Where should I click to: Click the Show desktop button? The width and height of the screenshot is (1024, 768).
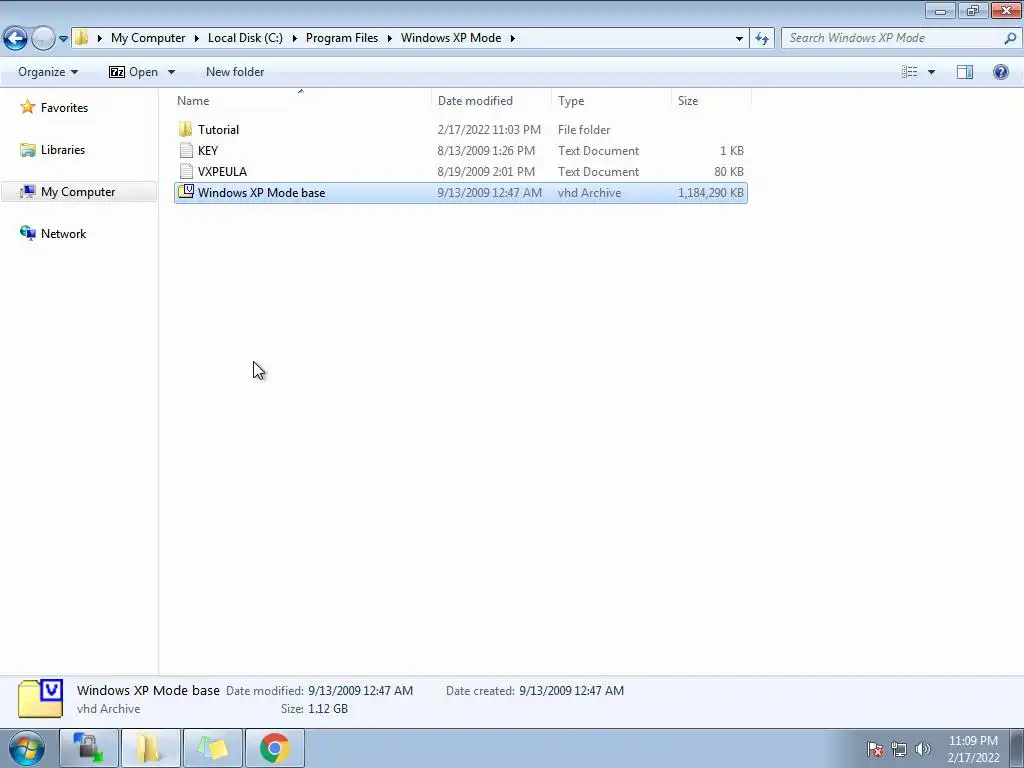point(1016,748)
